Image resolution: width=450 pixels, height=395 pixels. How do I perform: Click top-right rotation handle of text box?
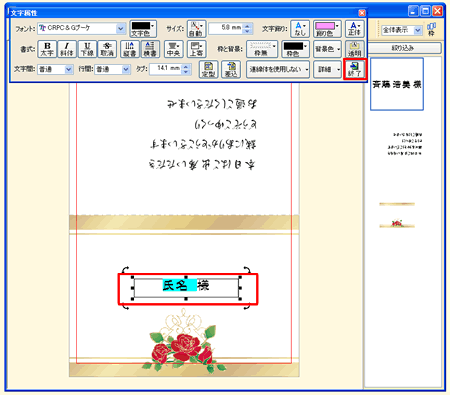point(247,269)
